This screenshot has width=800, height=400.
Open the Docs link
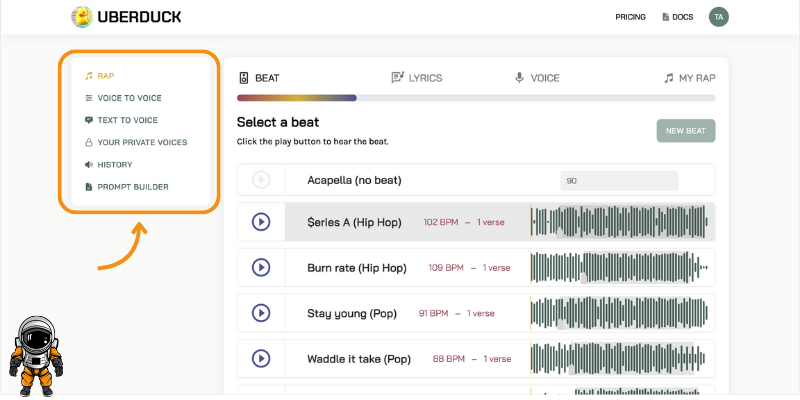(x=683, y=17)
